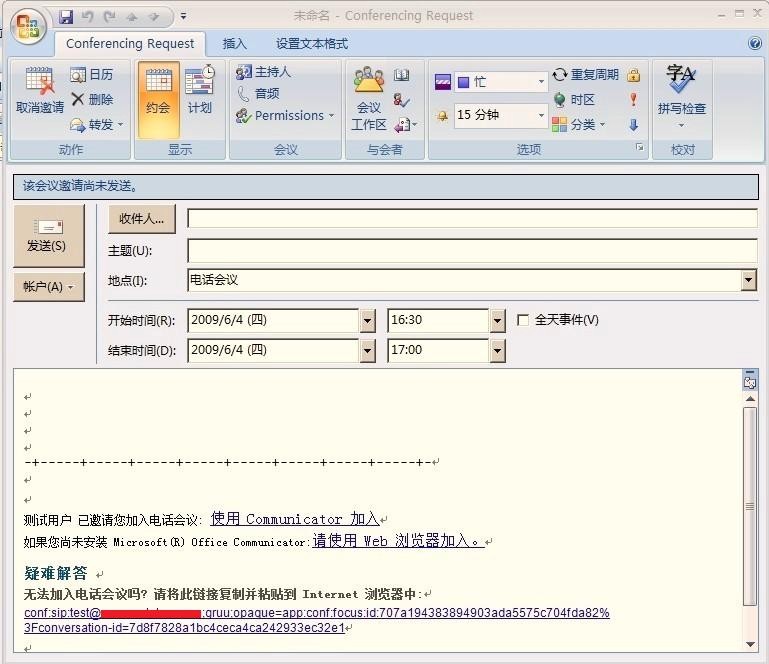
Task: Click the 删除 delete icon
Action: 92,99
